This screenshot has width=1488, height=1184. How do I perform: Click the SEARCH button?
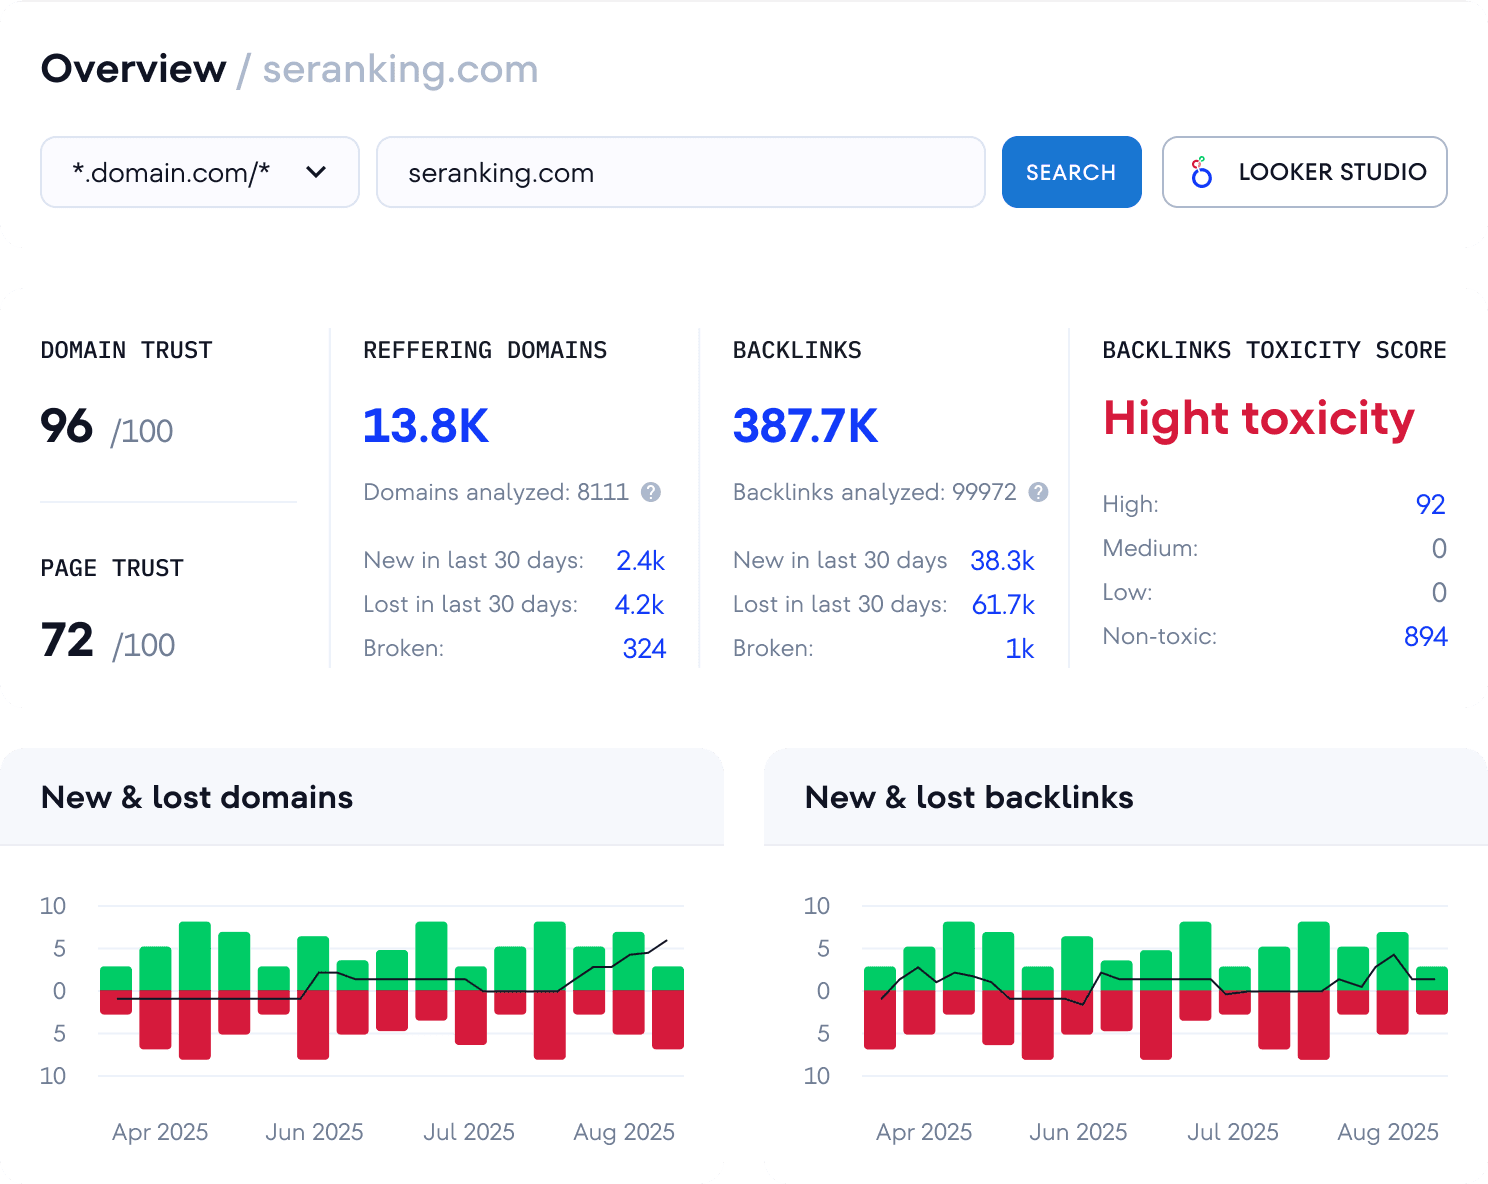pos(1071,172)
